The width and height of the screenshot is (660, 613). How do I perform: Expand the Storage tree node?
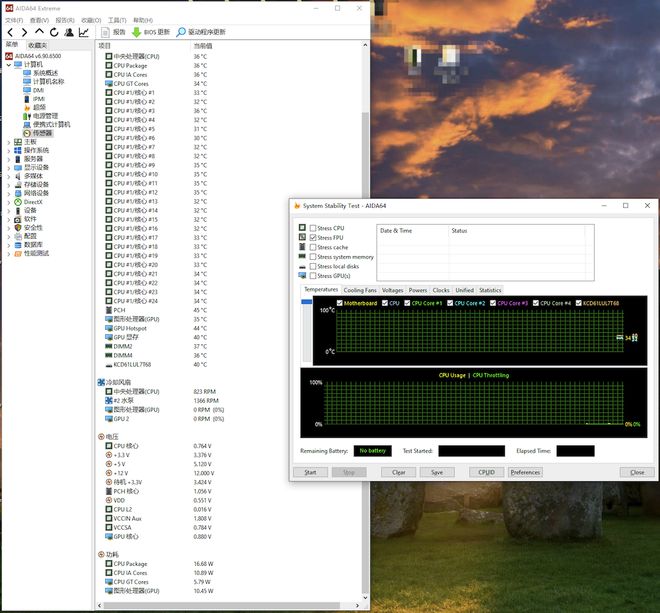click(x=8, y=185)
